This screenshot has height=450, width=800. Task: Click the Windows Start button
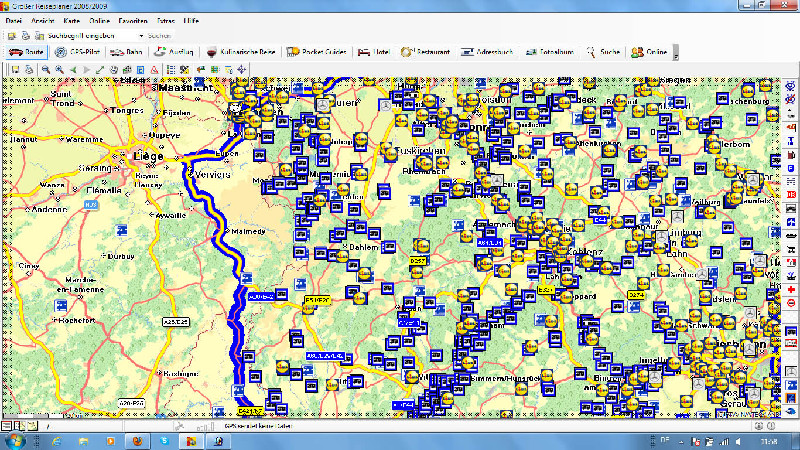pos(15,441)
